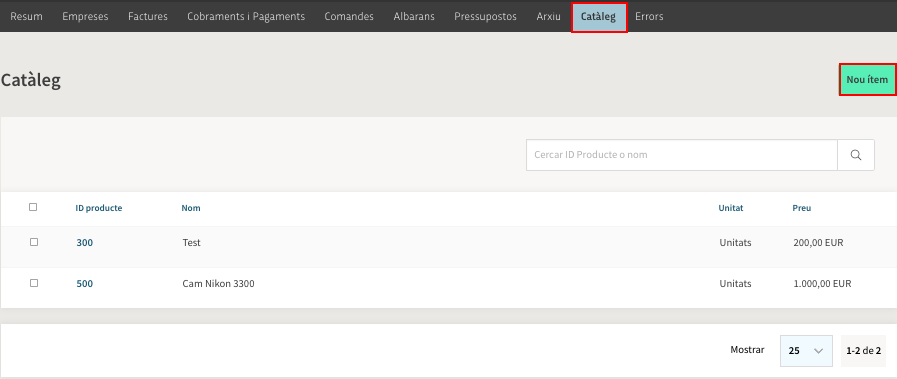The image size is (897, 379).
Task: Click Unitats cell in Cam Nikon row
Action: [x=736, y=284]
